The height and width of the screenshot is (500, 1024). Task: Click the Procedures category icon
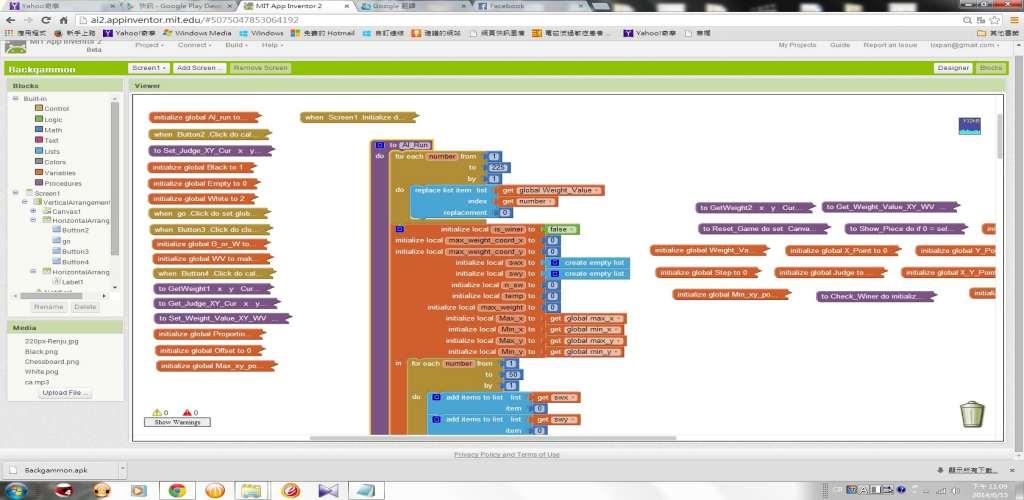(x=38, y=183)
